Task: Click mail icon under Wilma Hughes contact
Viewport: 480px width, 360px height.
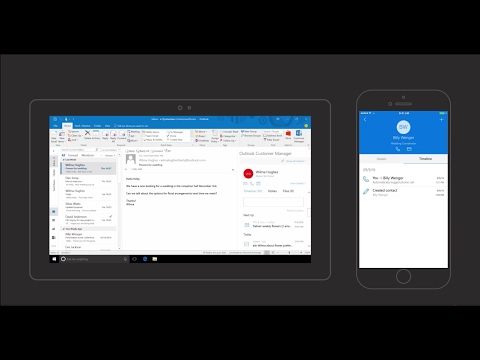Action: (x=245, y=184)
